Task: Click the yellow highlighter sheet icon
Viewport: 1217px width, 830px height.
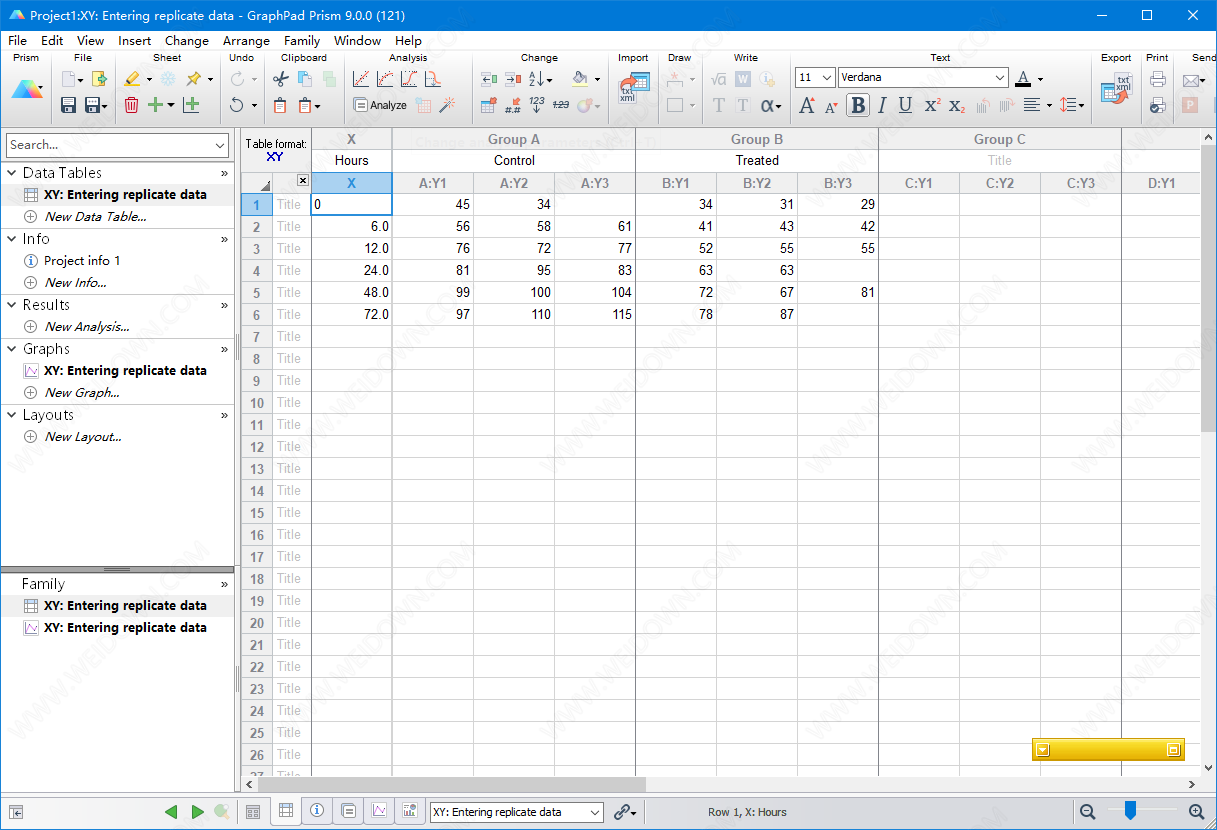Action: (x=132, y=79)
